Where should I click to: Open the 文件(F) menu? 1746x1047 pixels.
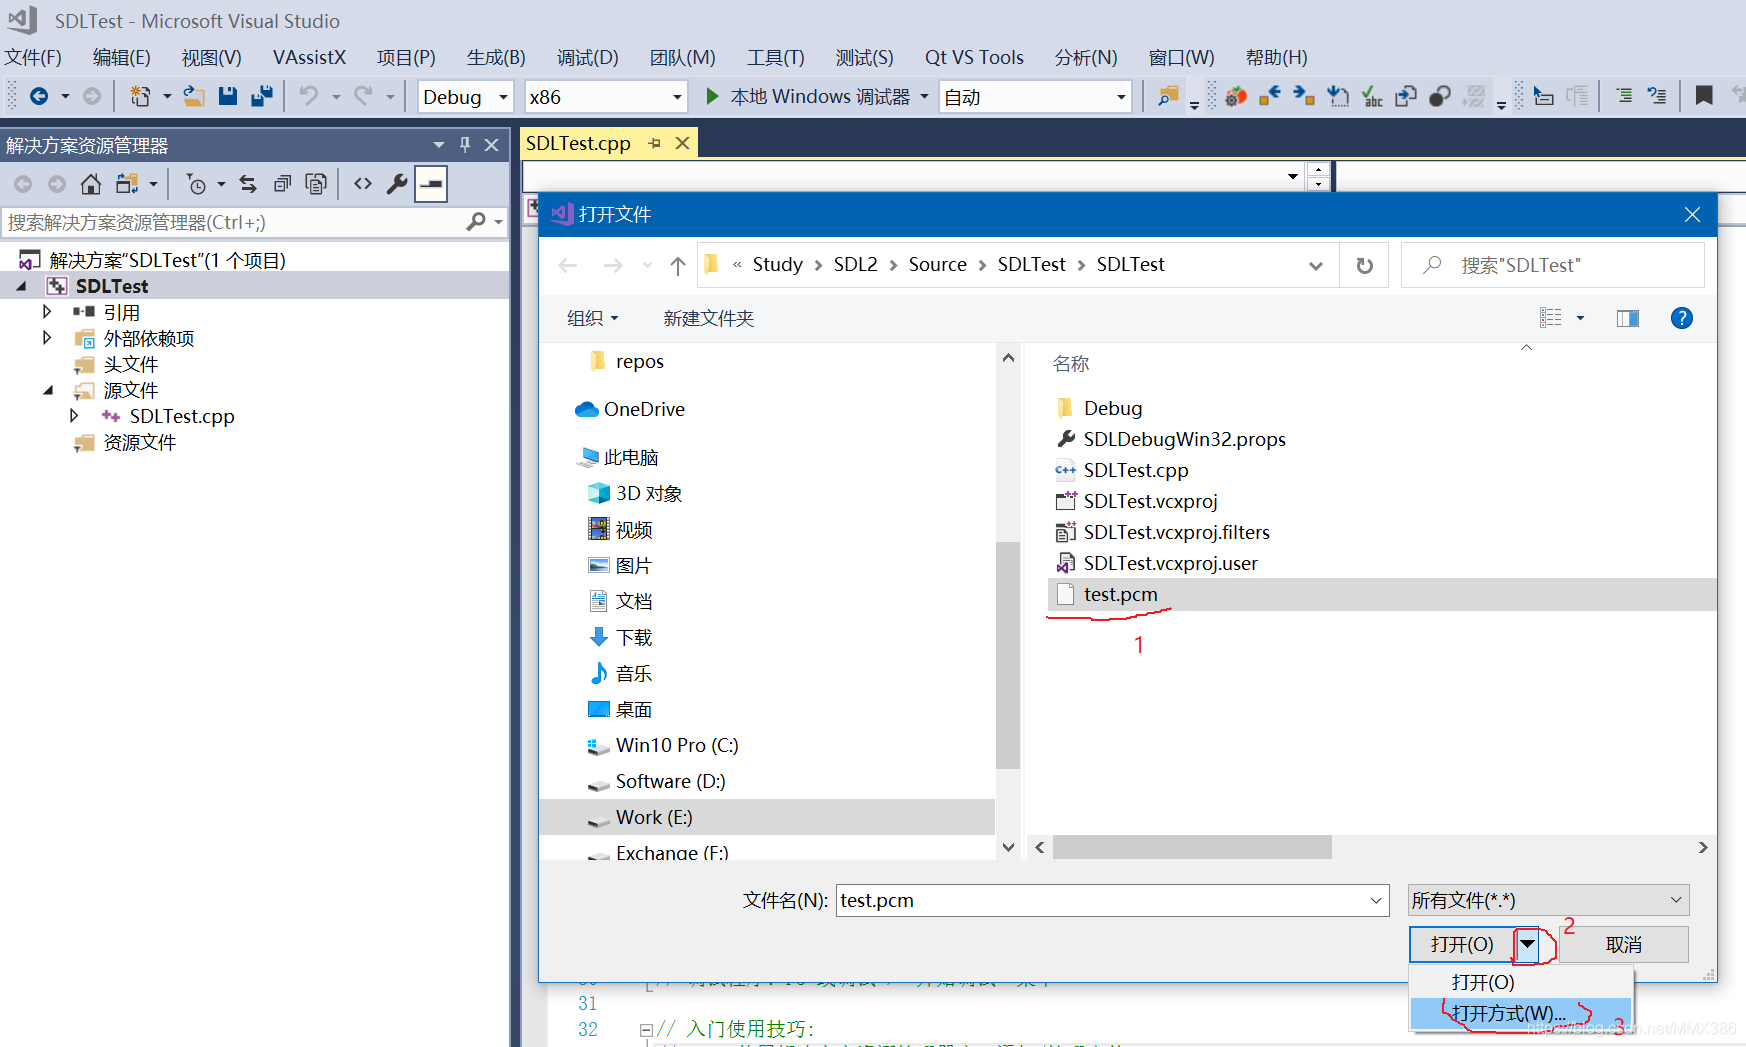(33, 57)
